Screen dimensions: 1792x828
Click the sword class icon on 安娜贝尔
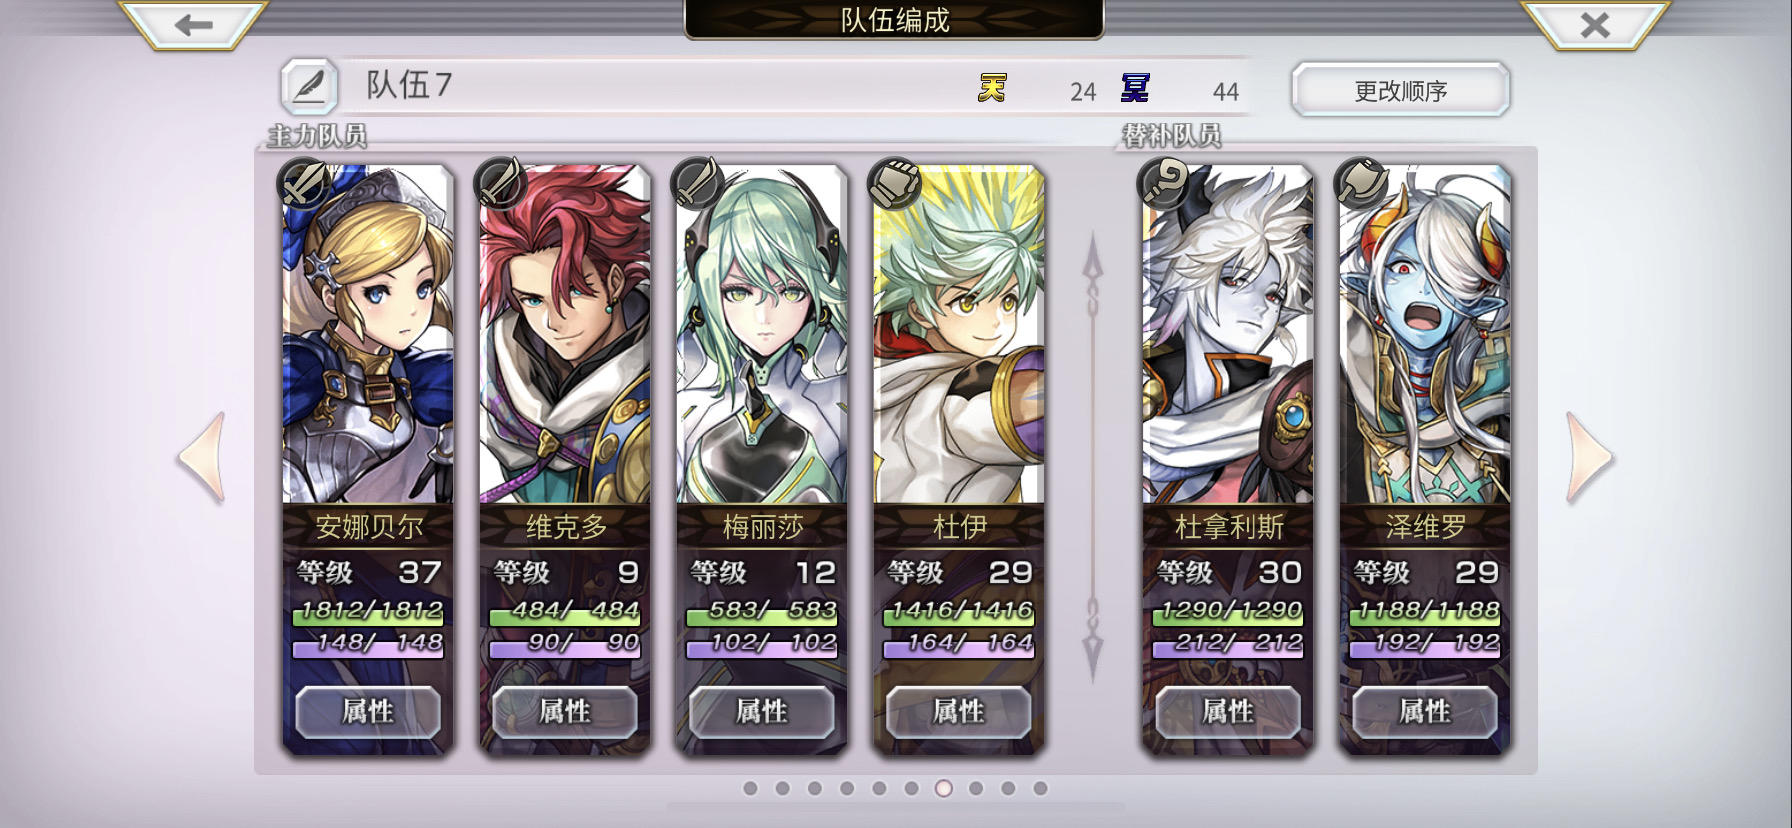(x=304, y=183)
